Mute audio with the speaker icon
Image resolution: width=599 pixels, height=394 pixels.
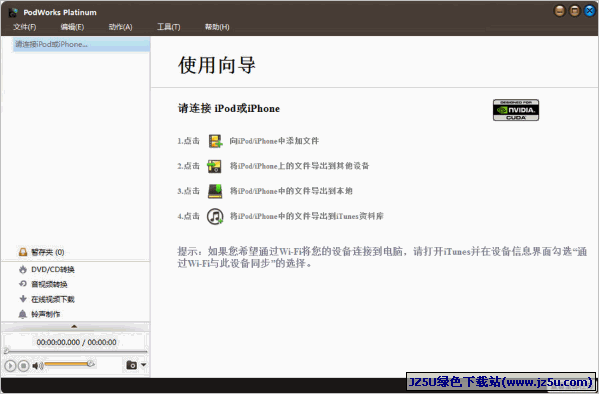pyautogui.click(x=37, y=366)
